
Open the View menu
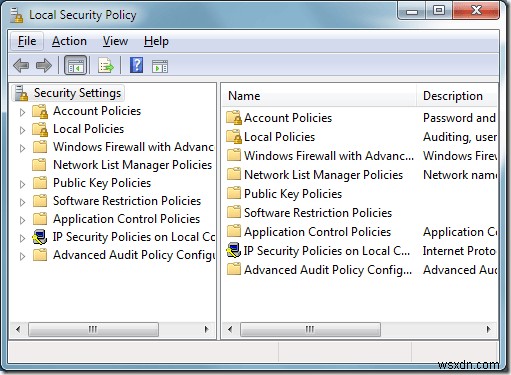point(115,41)
